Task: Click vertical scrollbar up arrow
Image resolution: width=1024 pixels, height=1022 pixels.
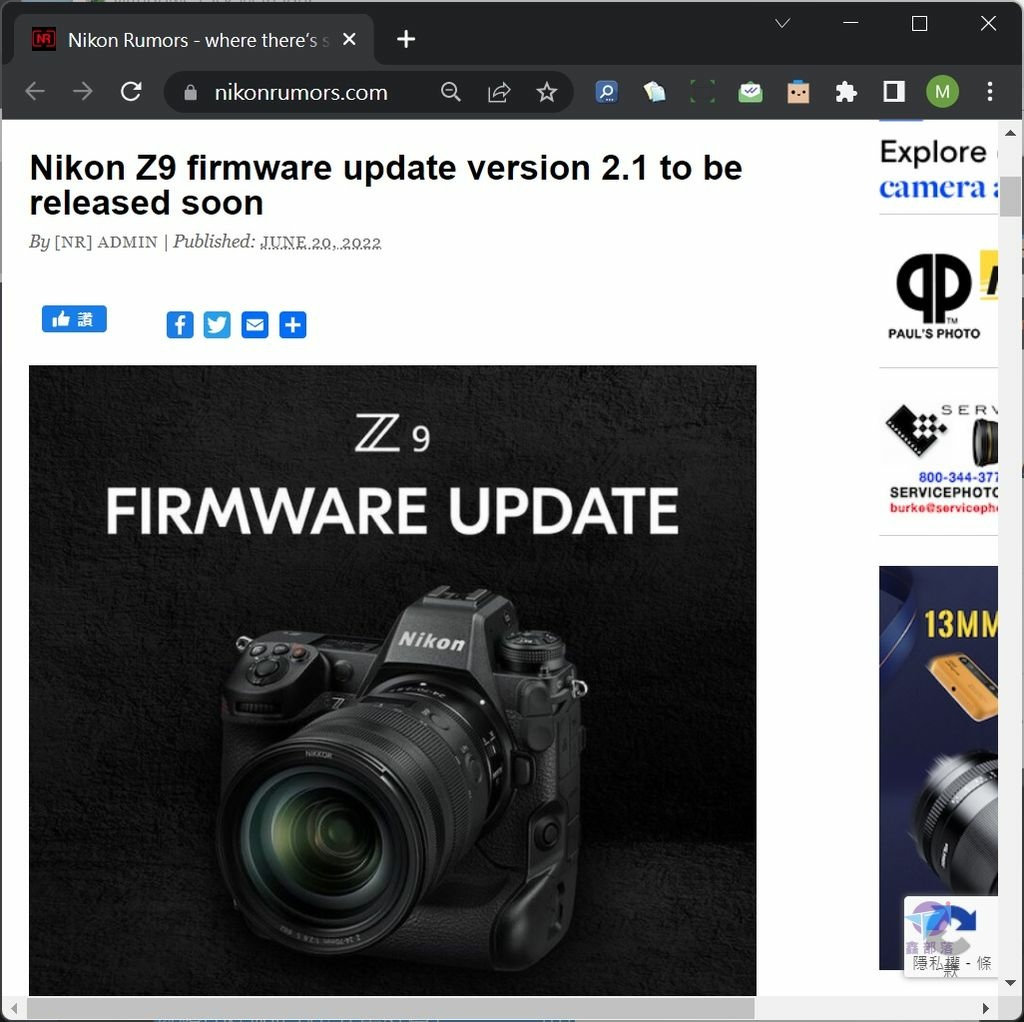Action: click(1010, 133)
